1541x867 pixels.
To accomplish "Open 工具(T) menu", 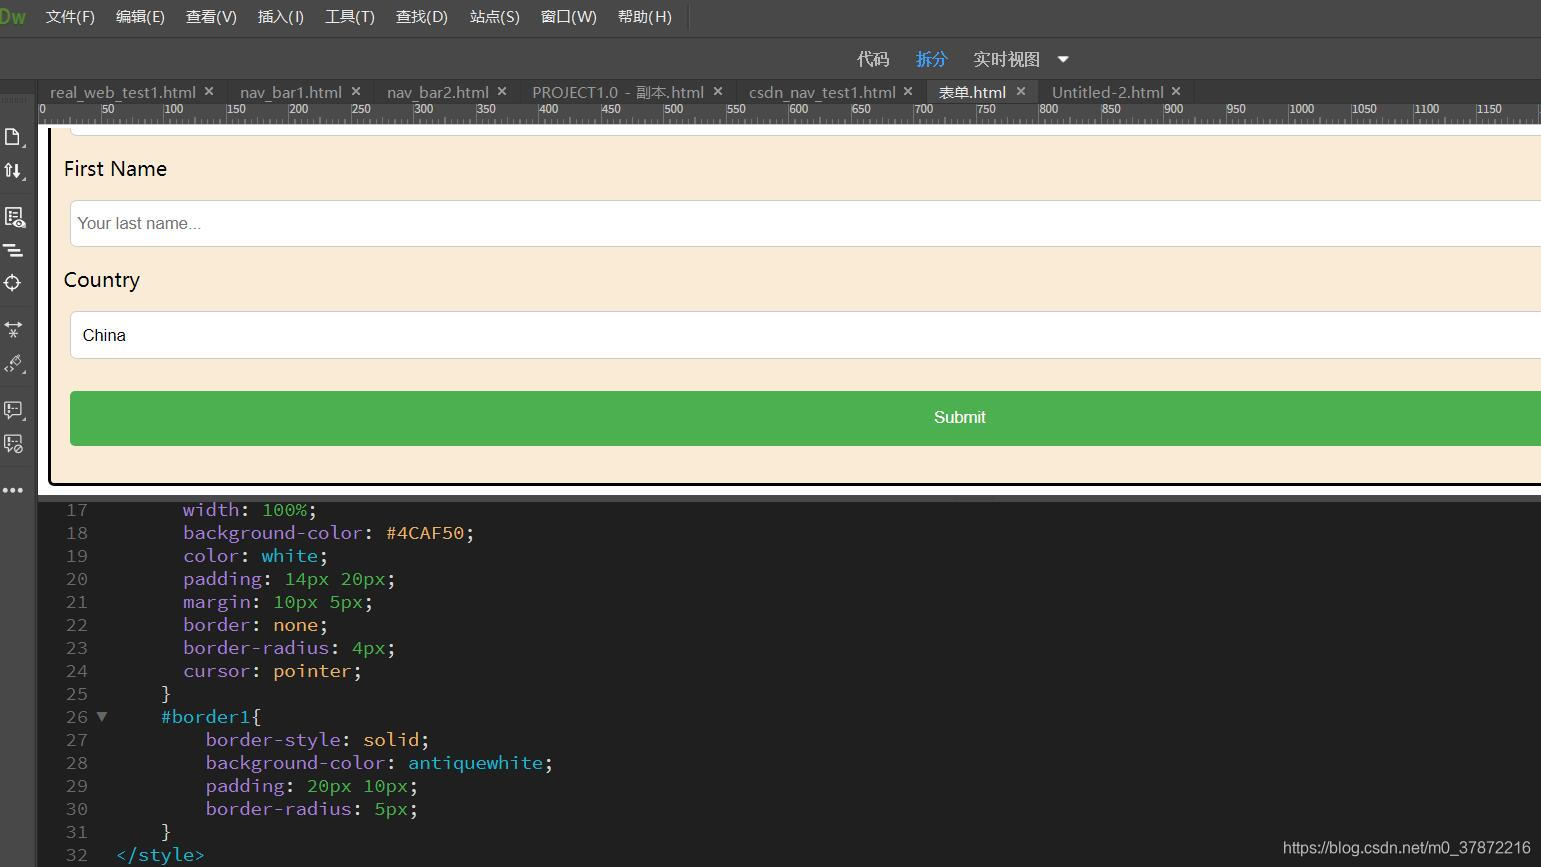I will coord(350,17).
